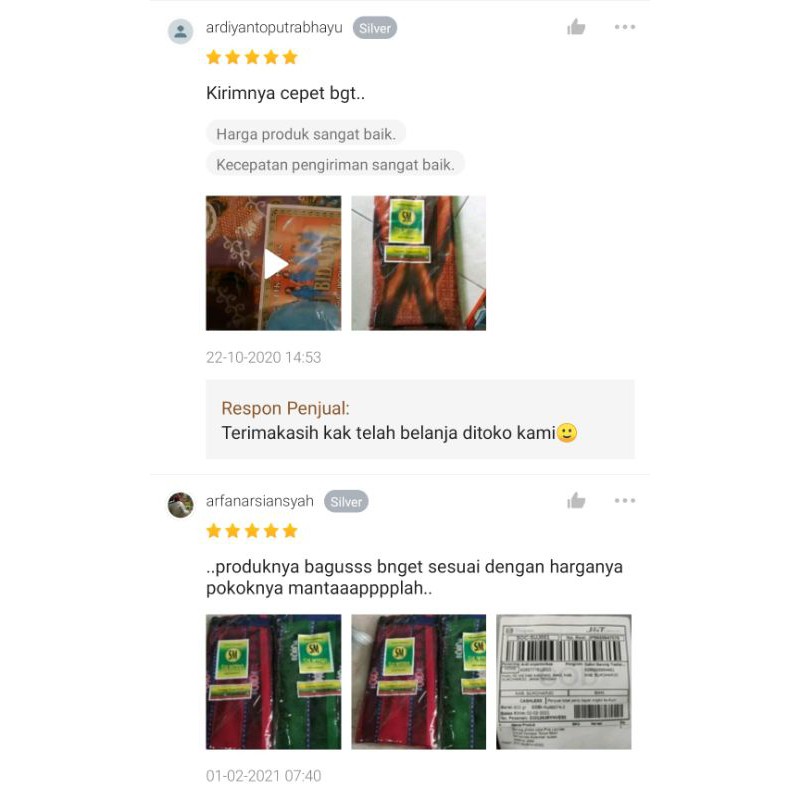Tap the five-star rating of second review
This screenshot has width=800, height=800.
pos(252,531)
